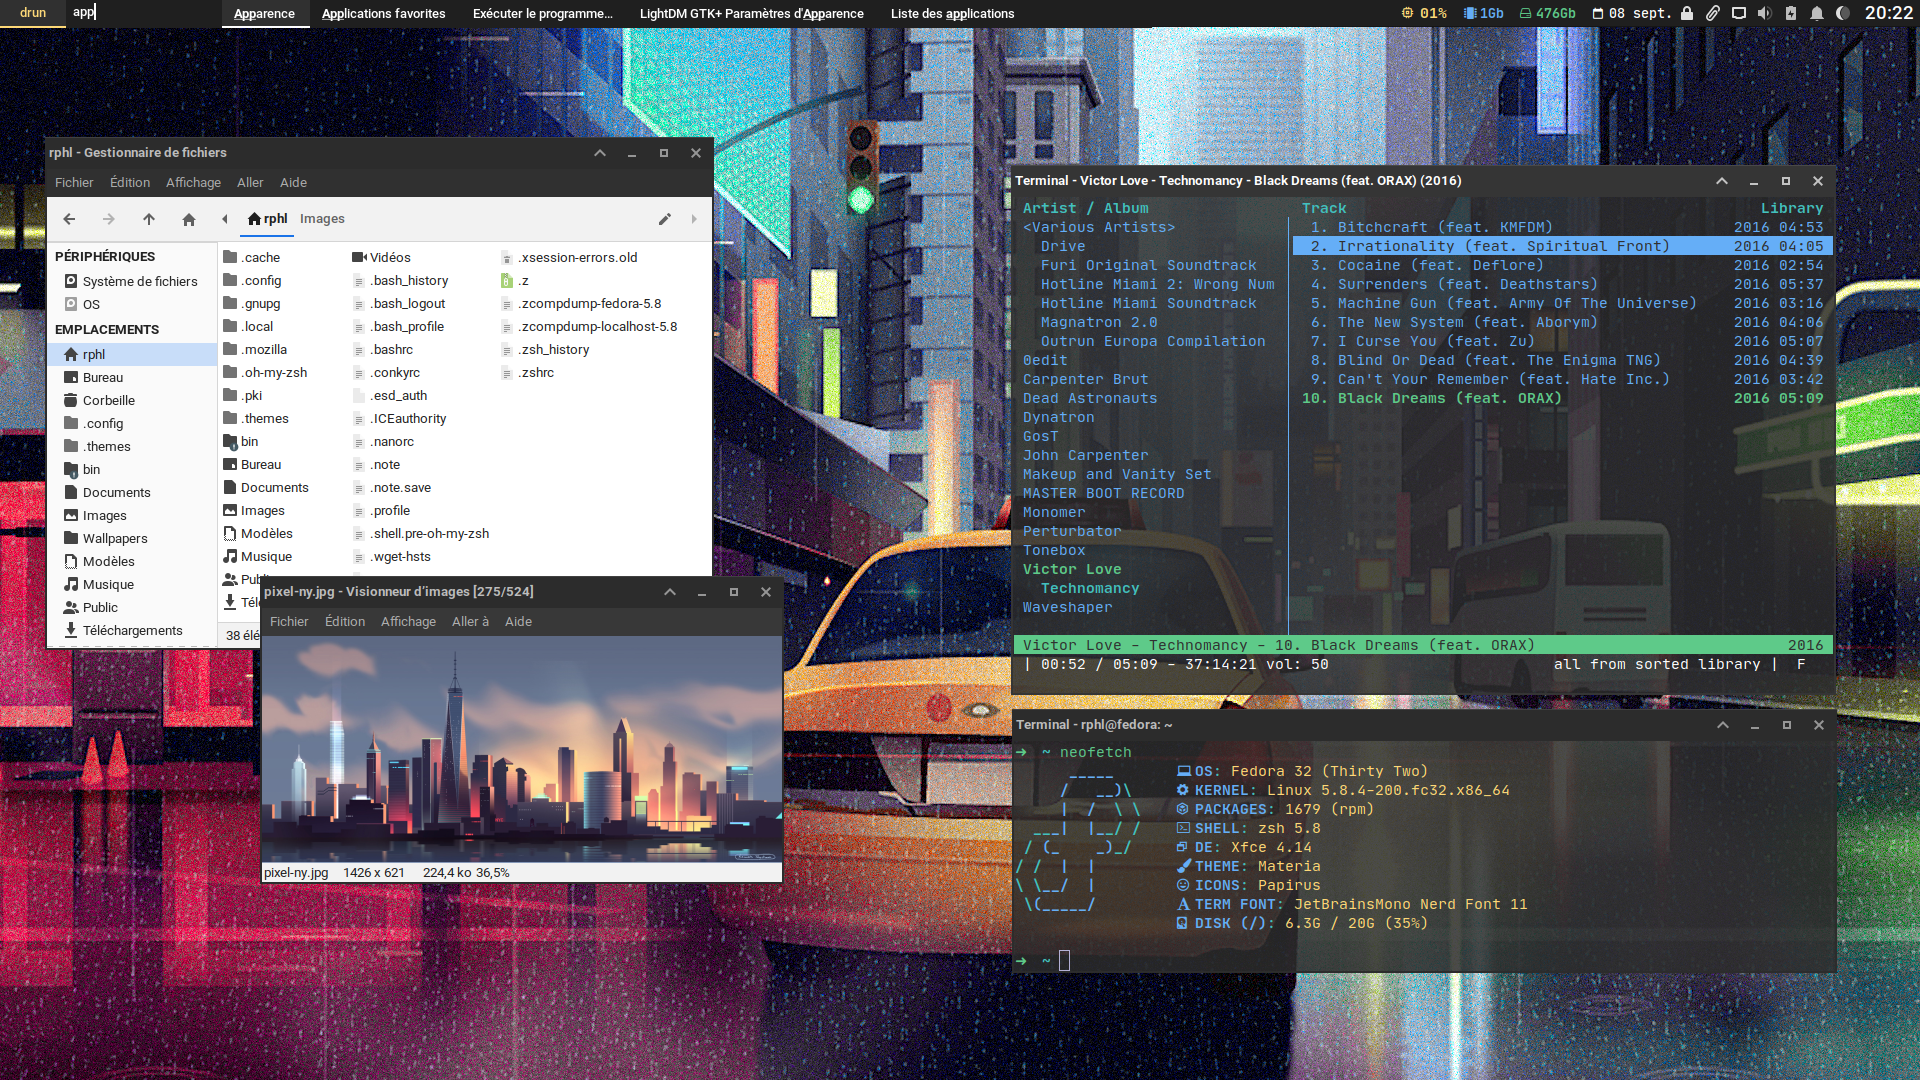Open Édition menu in image viewer

click(345, 621)
